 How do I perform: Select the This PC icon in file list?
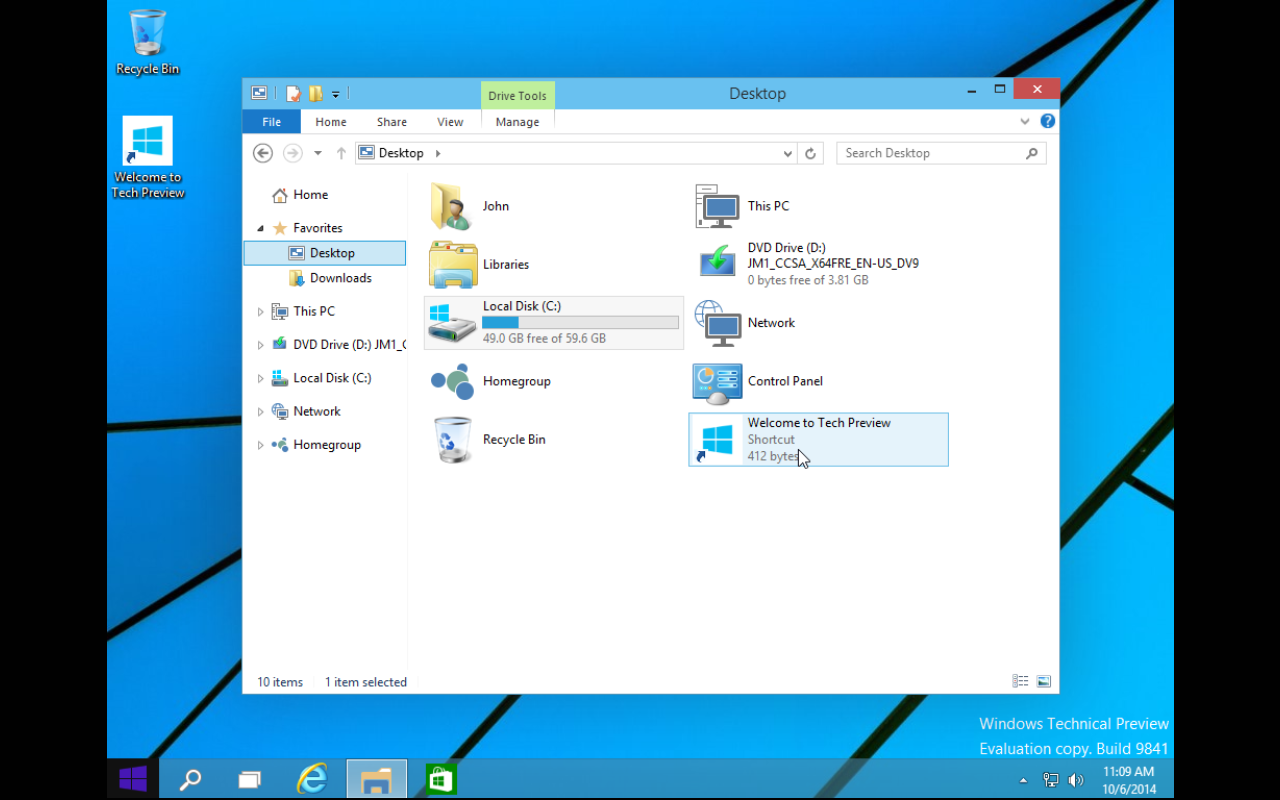tap(717, 206)
